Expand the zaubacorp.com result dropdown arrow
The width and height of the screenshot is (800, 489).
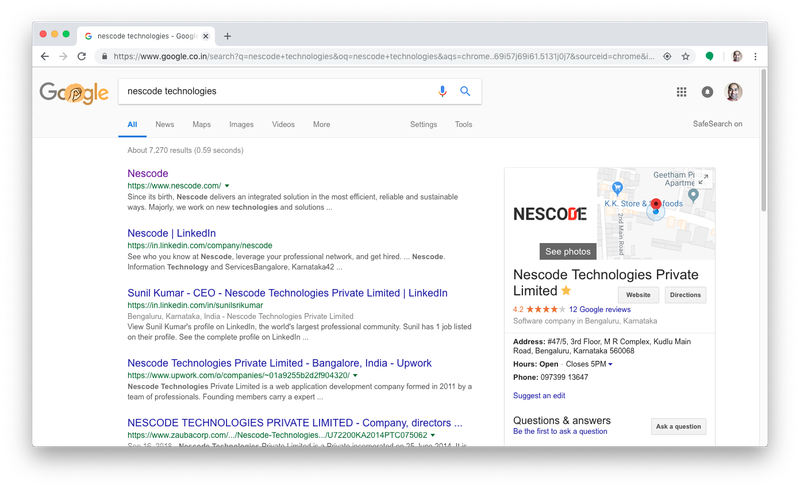click(433, 435)
